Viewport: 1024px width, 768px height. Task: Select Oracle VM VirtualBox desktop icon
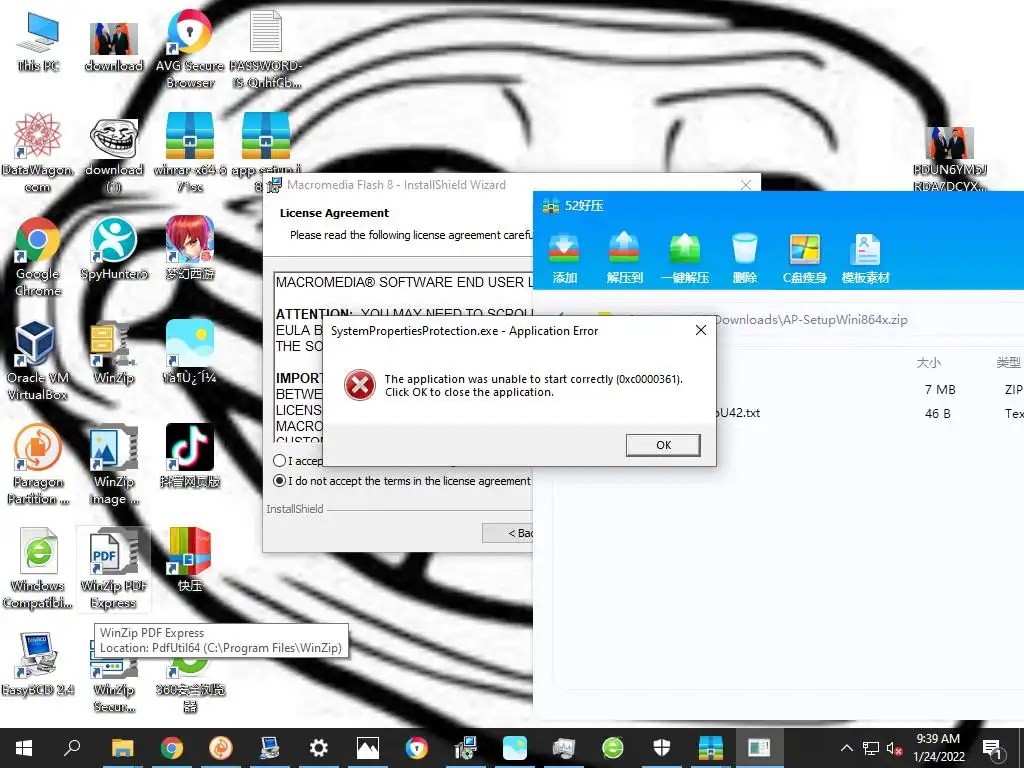(38, 360)
